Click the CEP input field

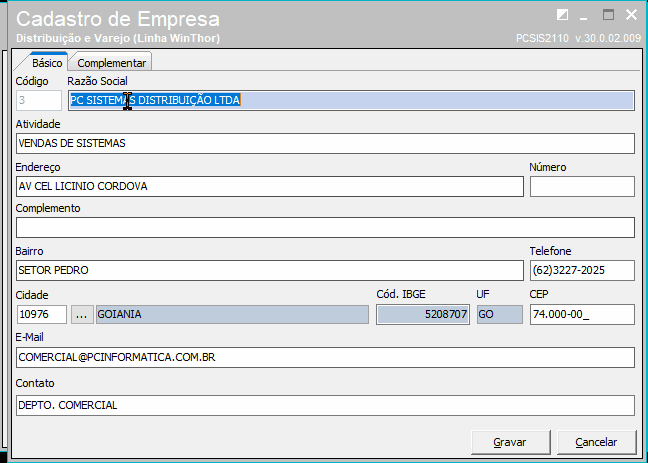582,315
